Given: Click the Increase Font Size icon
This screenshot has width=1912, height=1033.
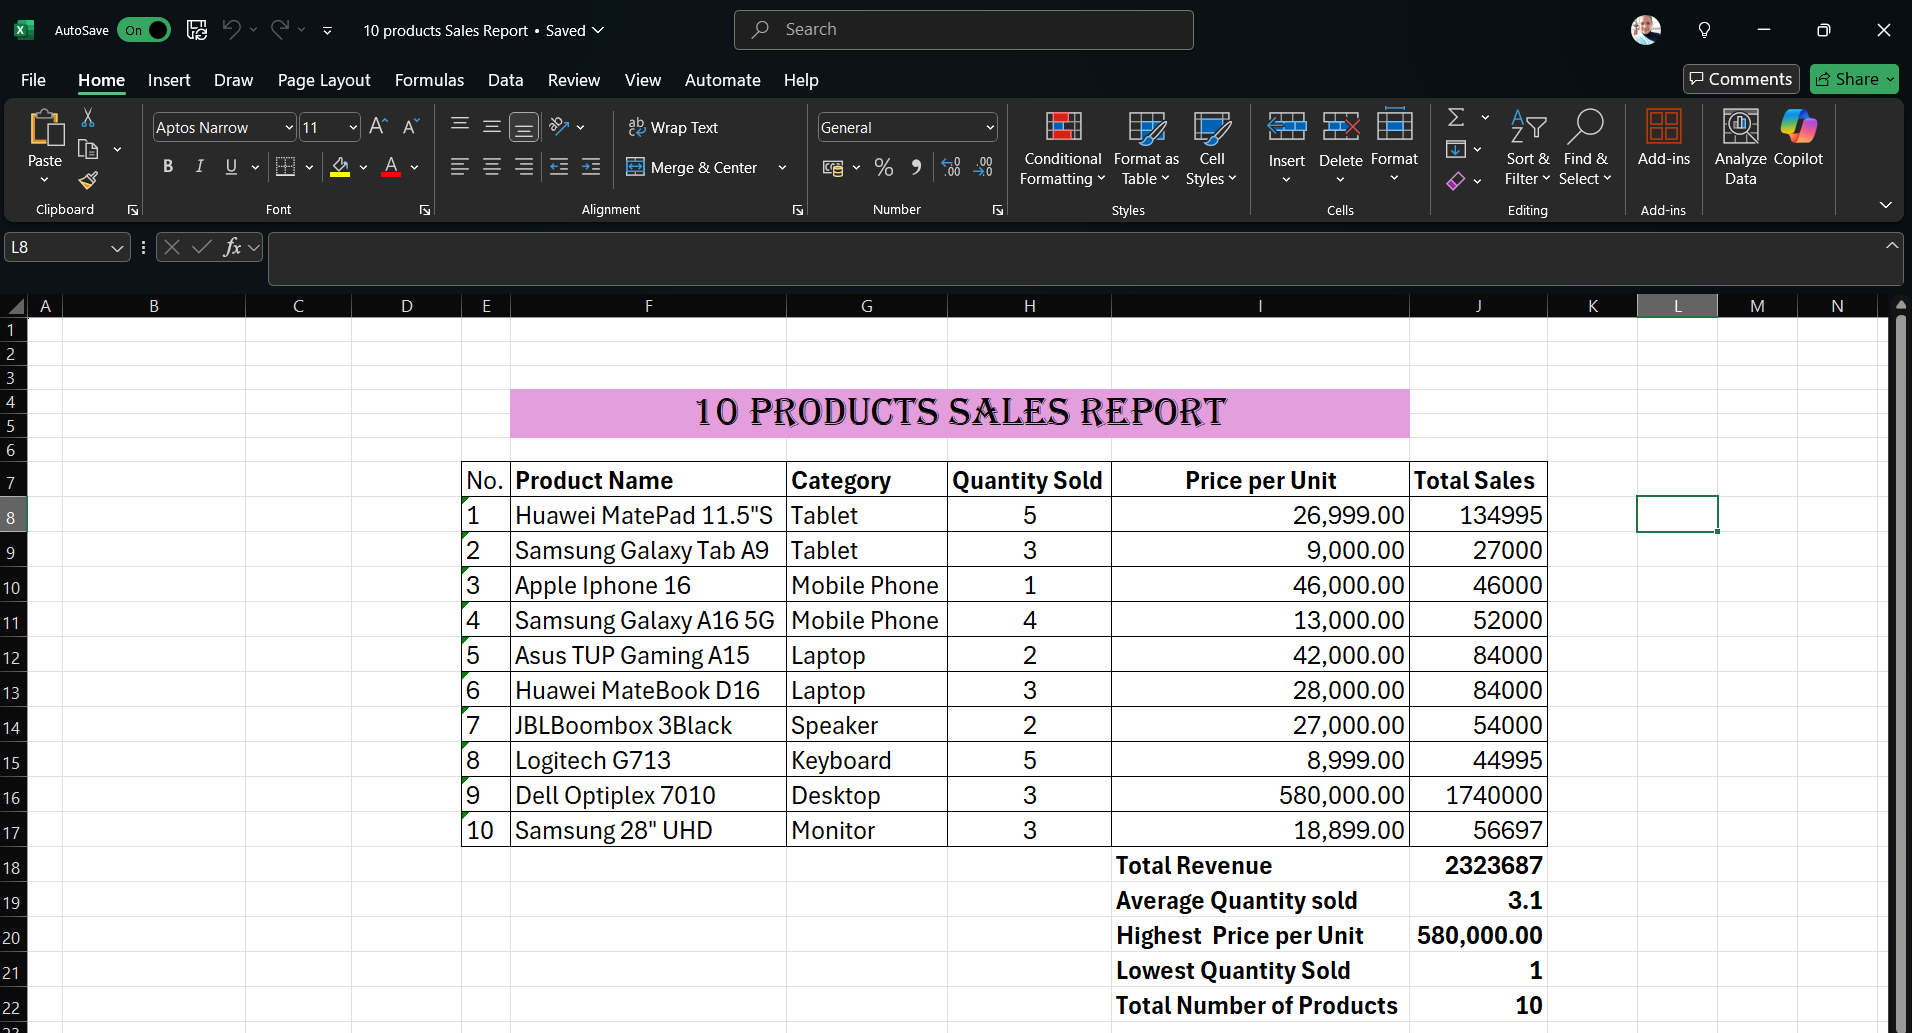Looking at the screenshot, I should [x=378, y=127].
